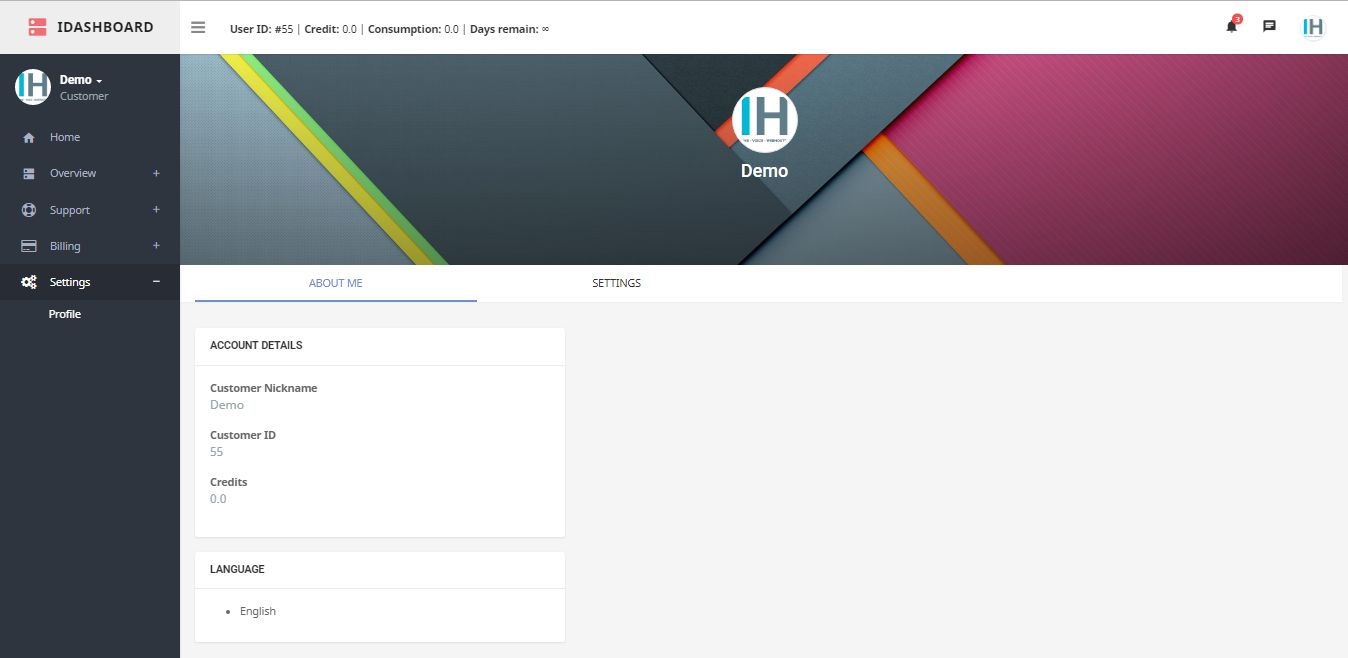The width and height of the screenshot is (1348, 658).
Task: Click the Billing credit card icon
Action: coord(29,246)
